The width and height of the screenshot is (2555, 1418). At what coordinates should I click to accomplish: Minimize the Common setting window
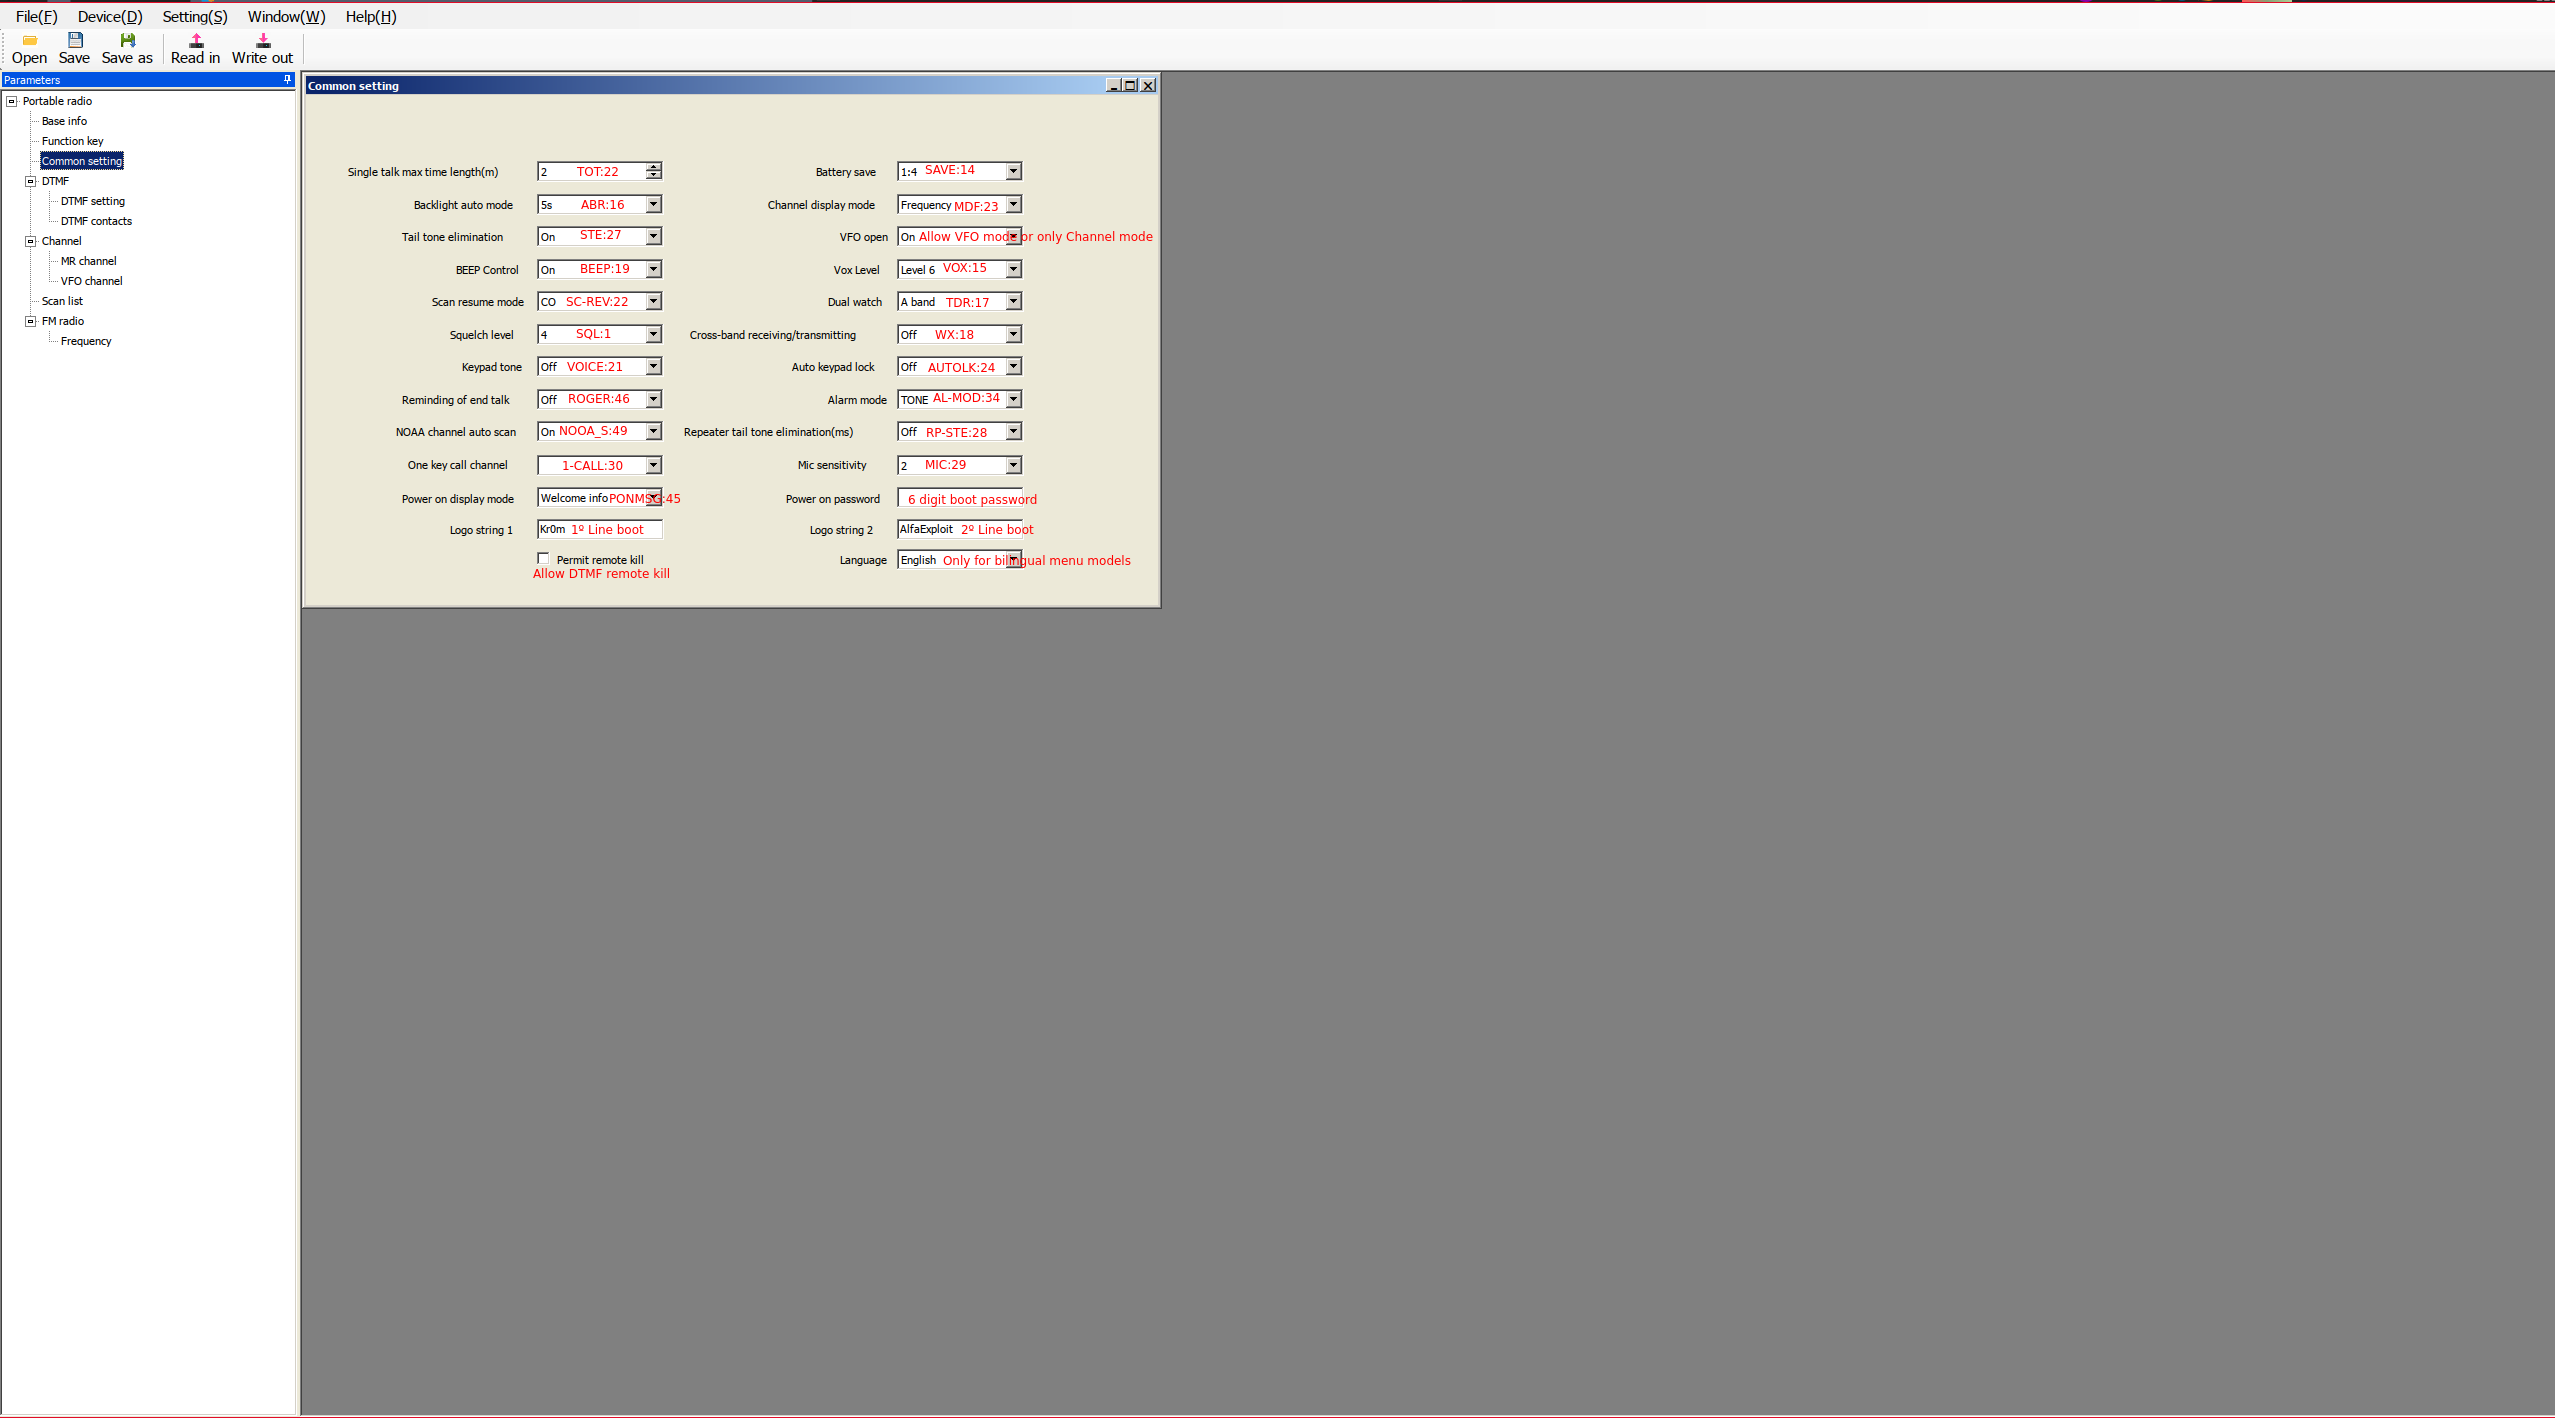pos(1113,86)
